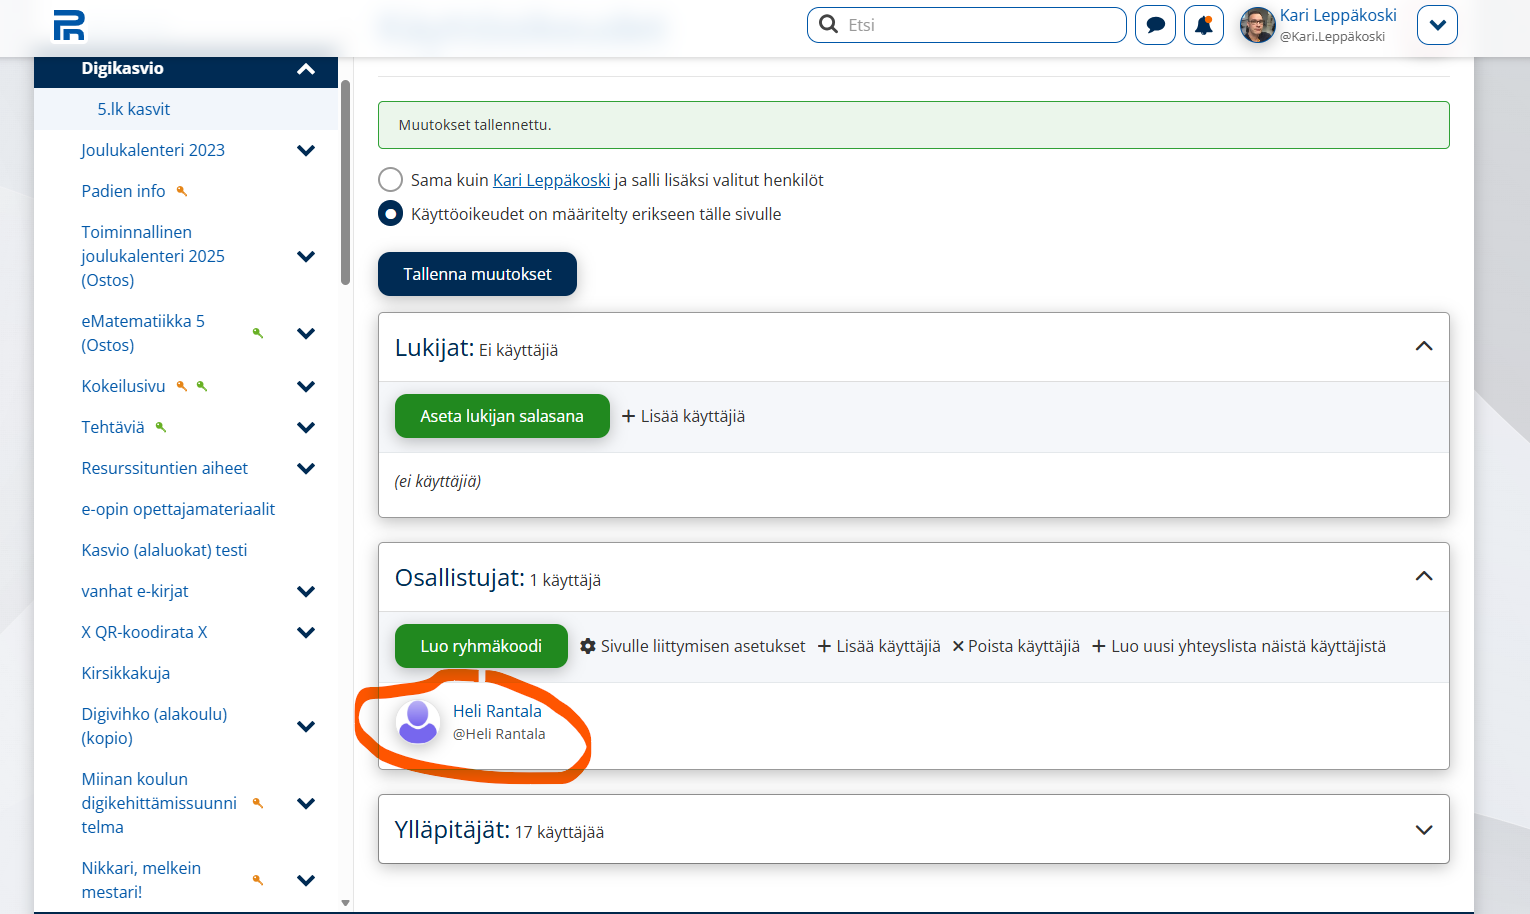Open the notifications bell
This screenshot has width=1530, height=914.
[x=1204, y=25]
